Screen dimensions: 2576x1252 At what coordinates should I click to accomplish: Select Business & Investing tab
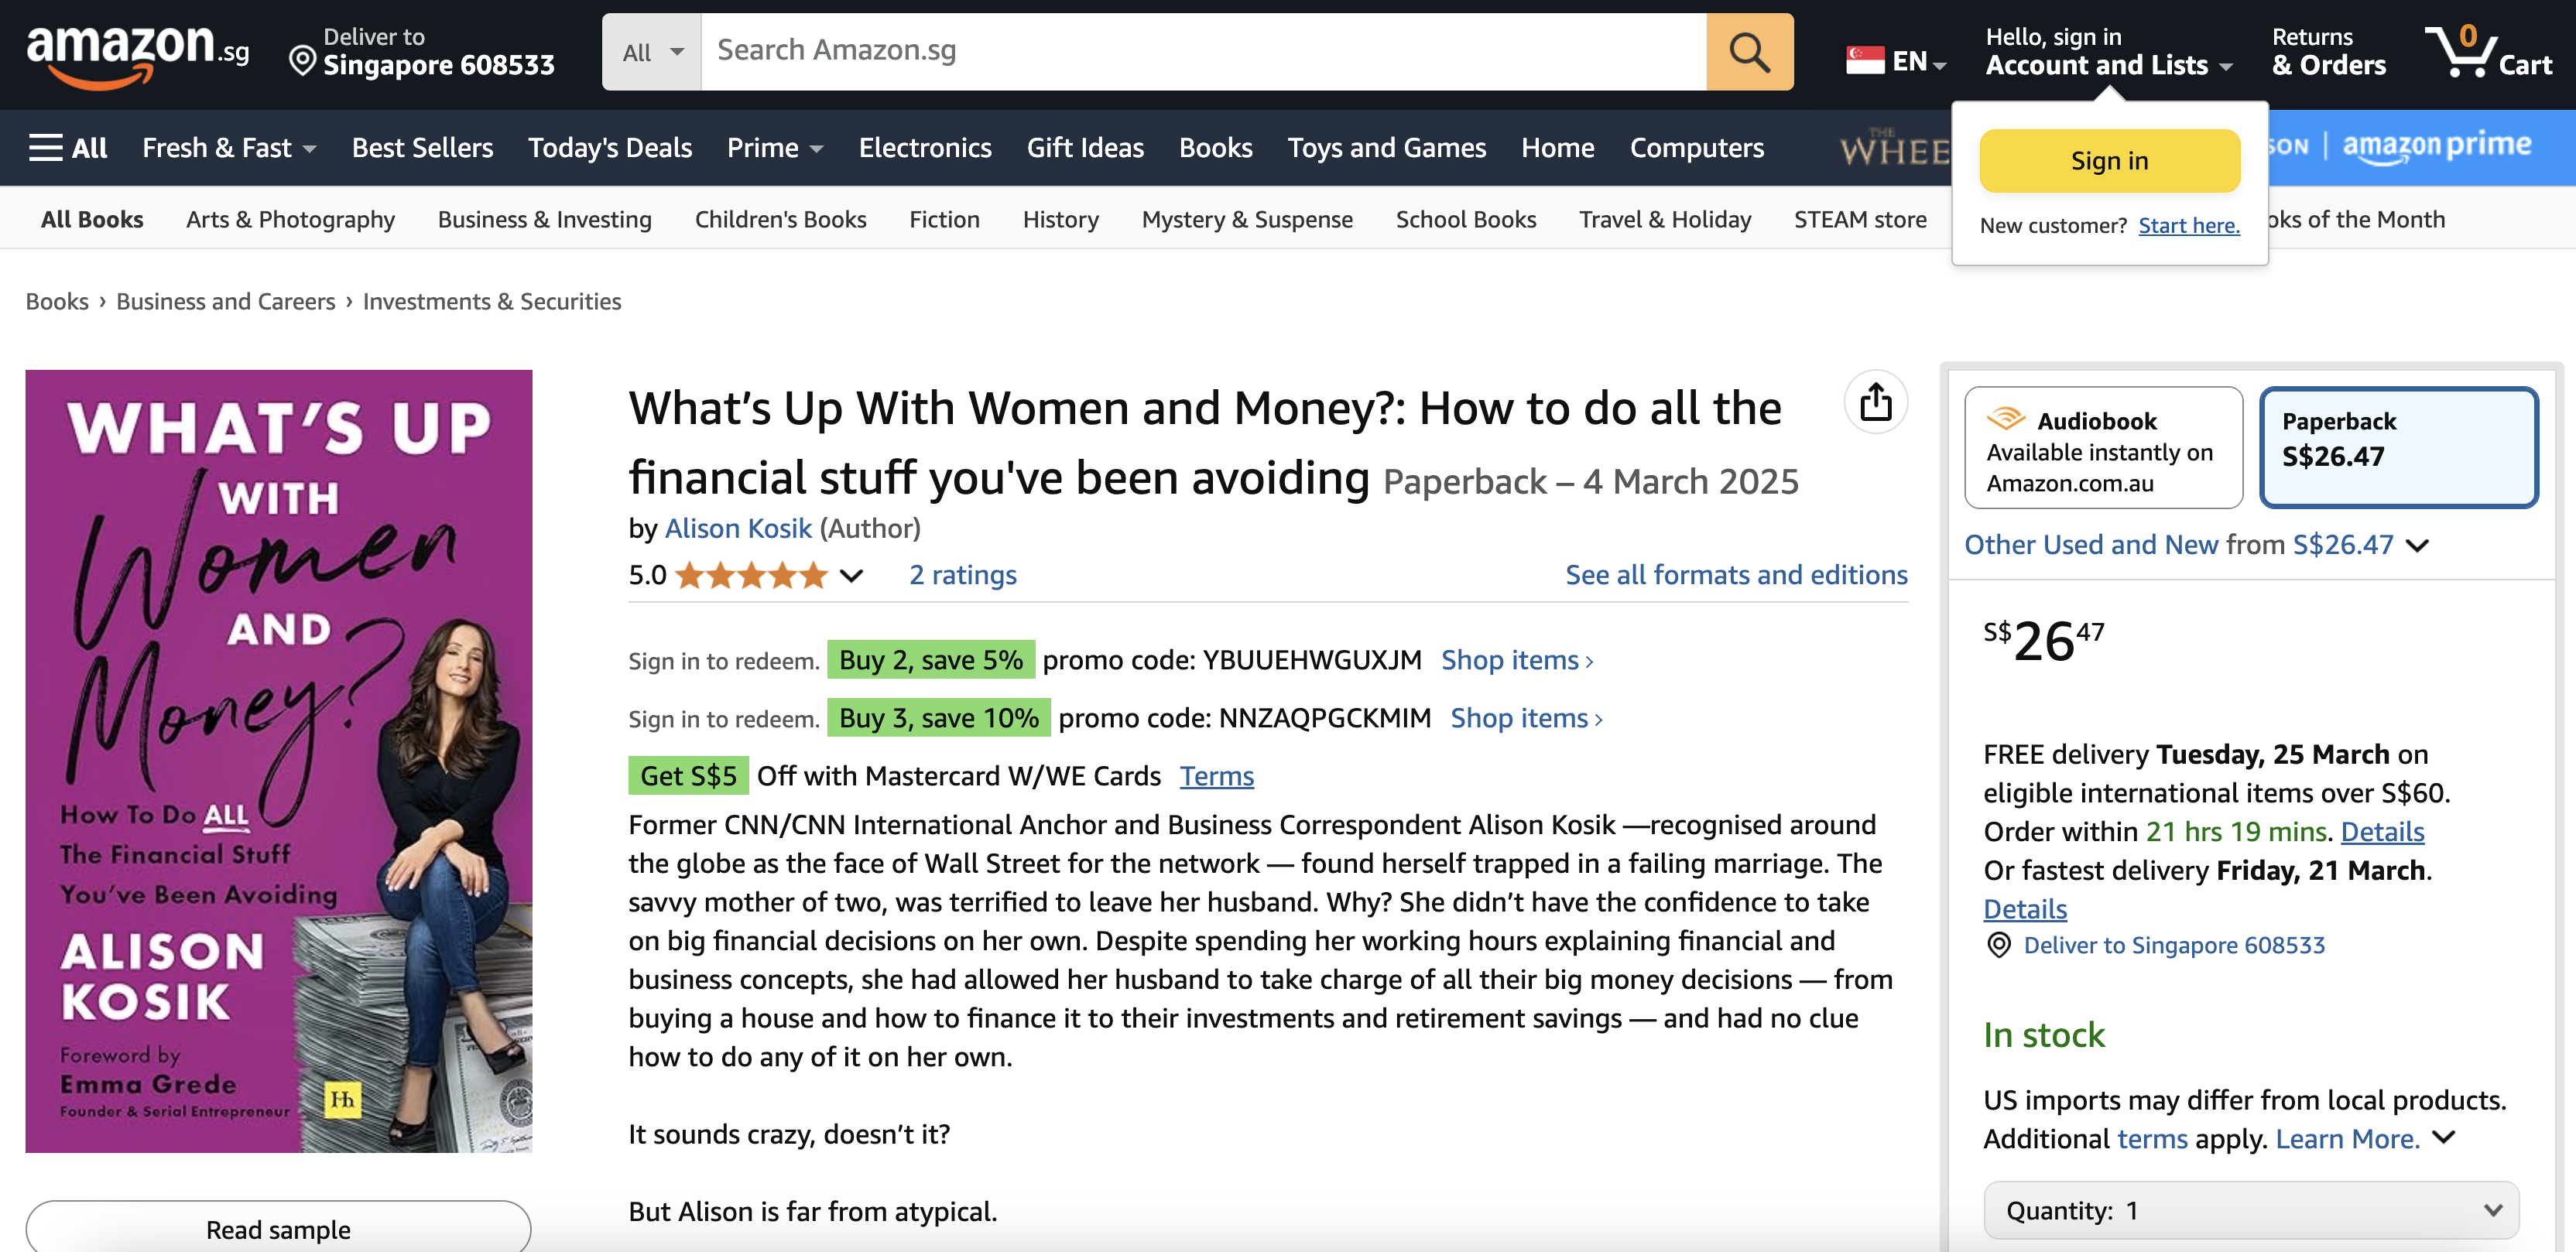point(544,219)
